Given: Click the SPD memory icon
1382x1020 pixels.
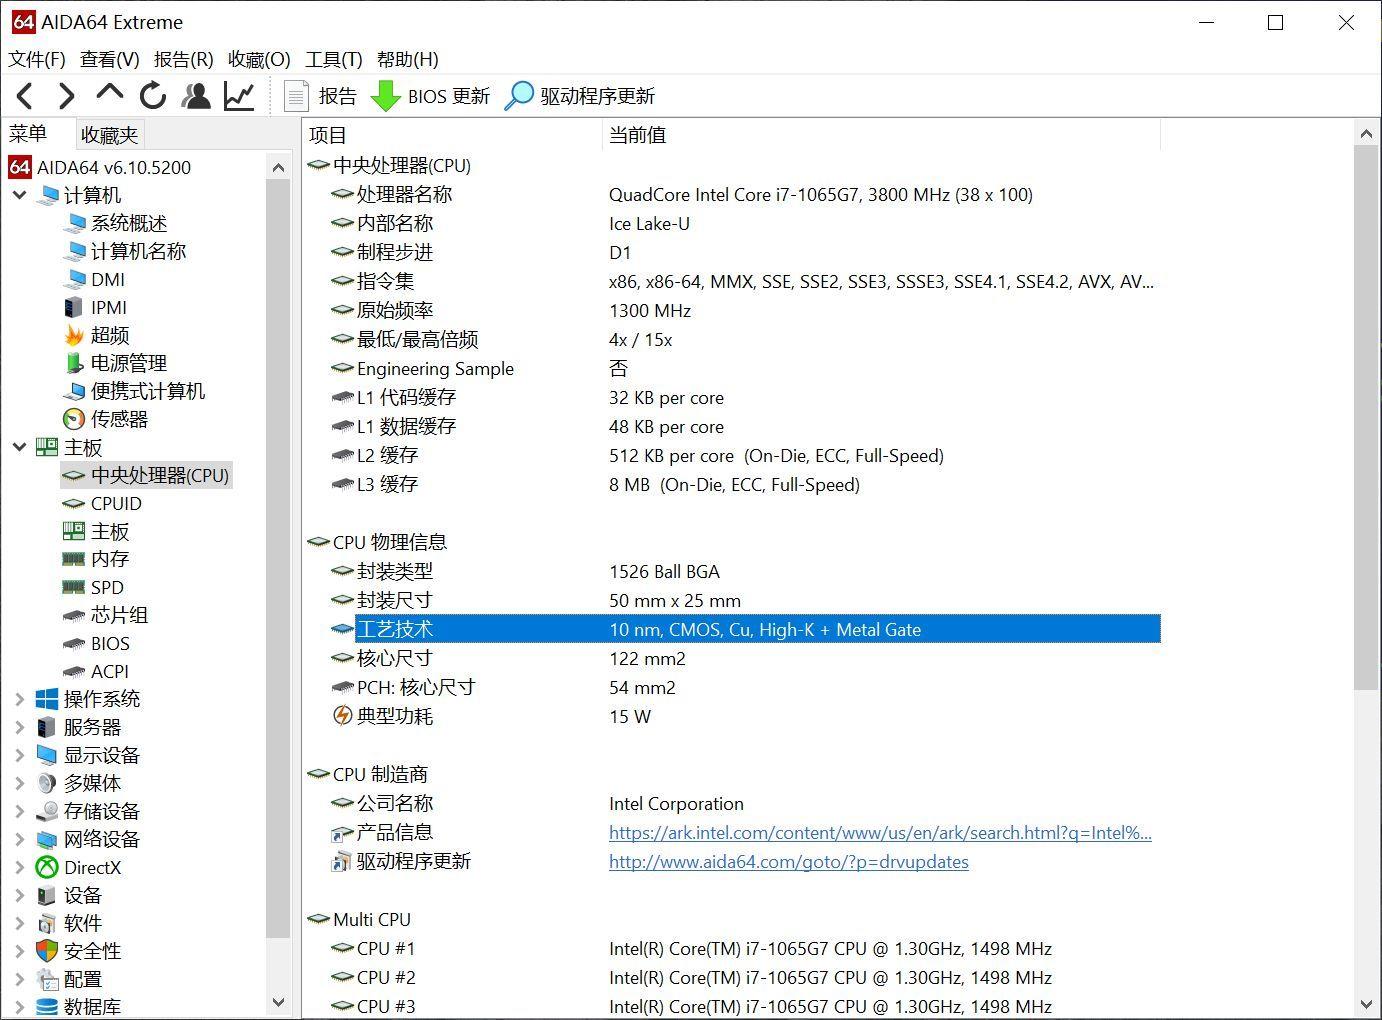Looking at the screenshot, I should point(74,587).
